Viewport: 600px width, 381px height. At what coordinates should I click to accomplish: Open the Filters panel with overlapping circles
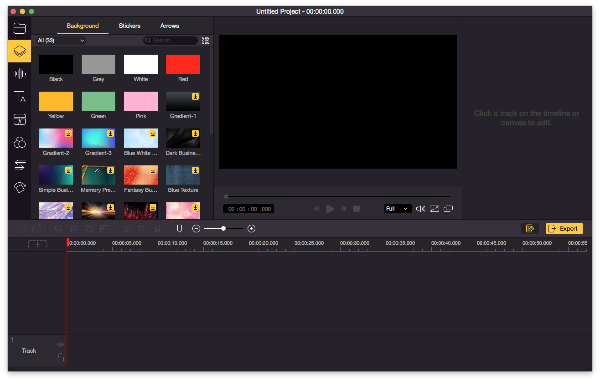coord(20,142)
